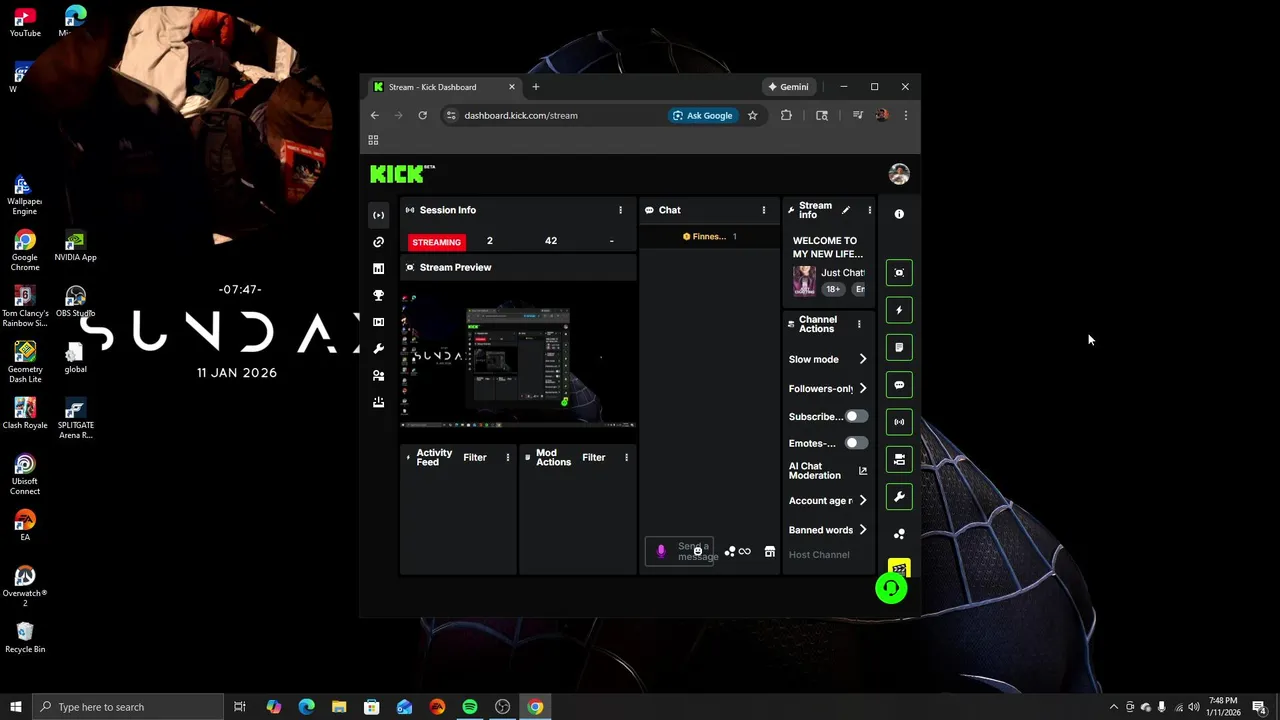This screenshot has width=1280, height=720.
Task: Open the profile avatar in Kick header
Action: pyautogui.click(x=899, y=174)
